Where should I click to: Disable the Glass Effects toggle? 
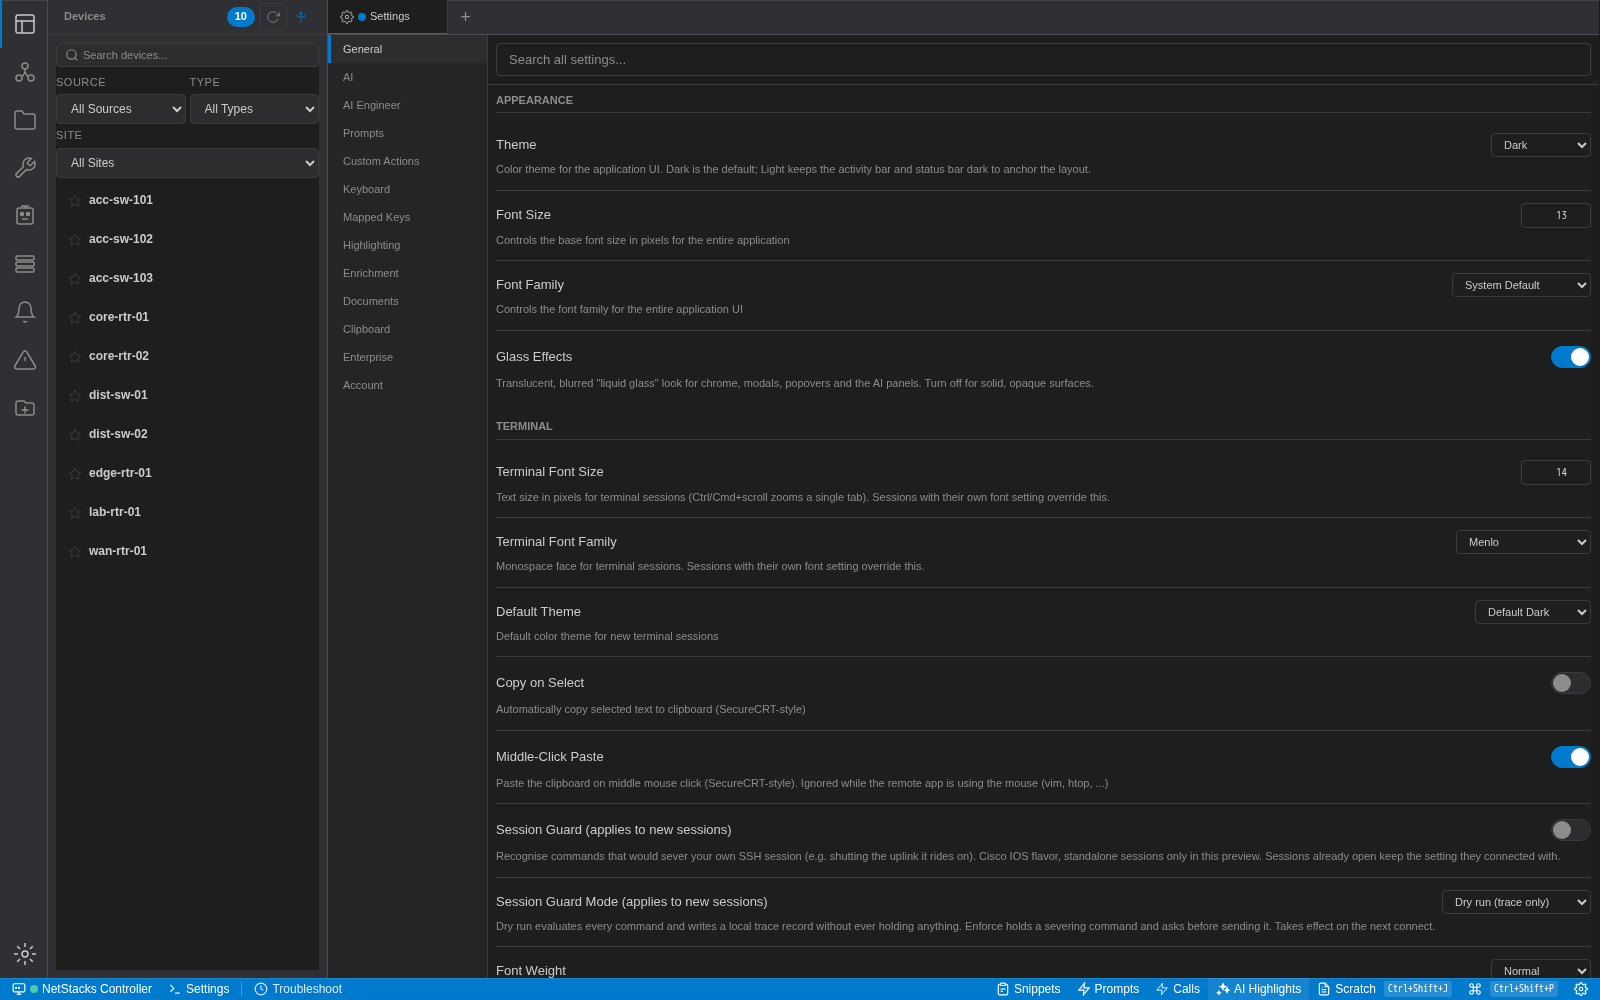click(x=1571, y=357)
